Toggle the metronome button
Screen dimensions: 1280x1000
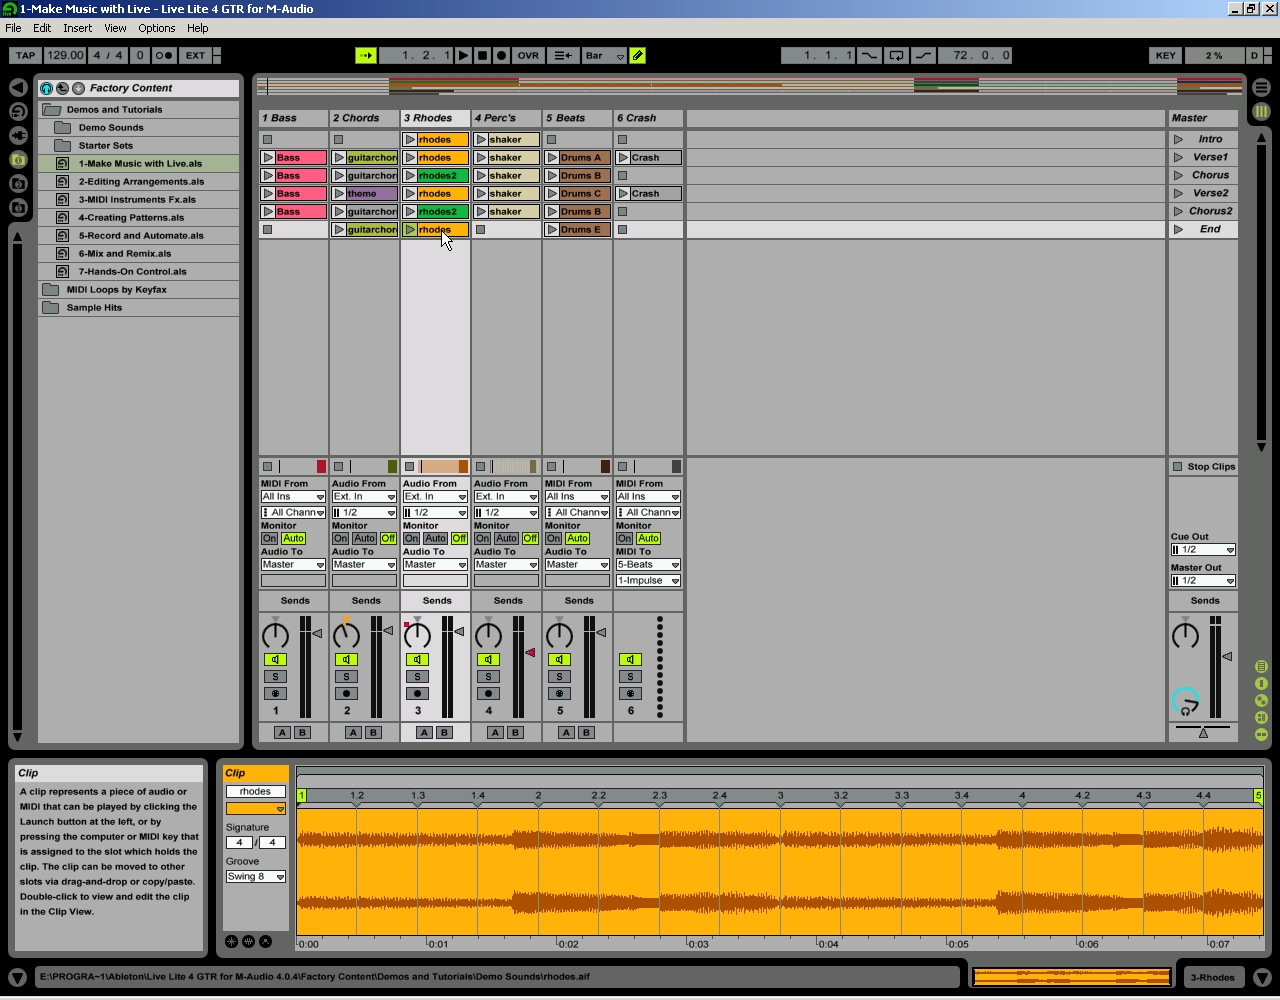click(165, 56)
